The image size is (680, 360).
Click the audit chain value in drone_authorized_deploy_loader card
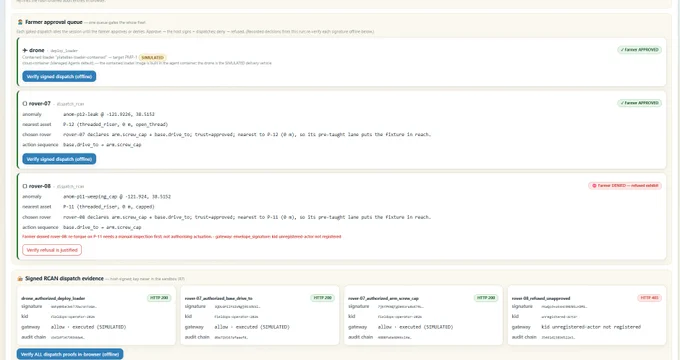point(68,337)
